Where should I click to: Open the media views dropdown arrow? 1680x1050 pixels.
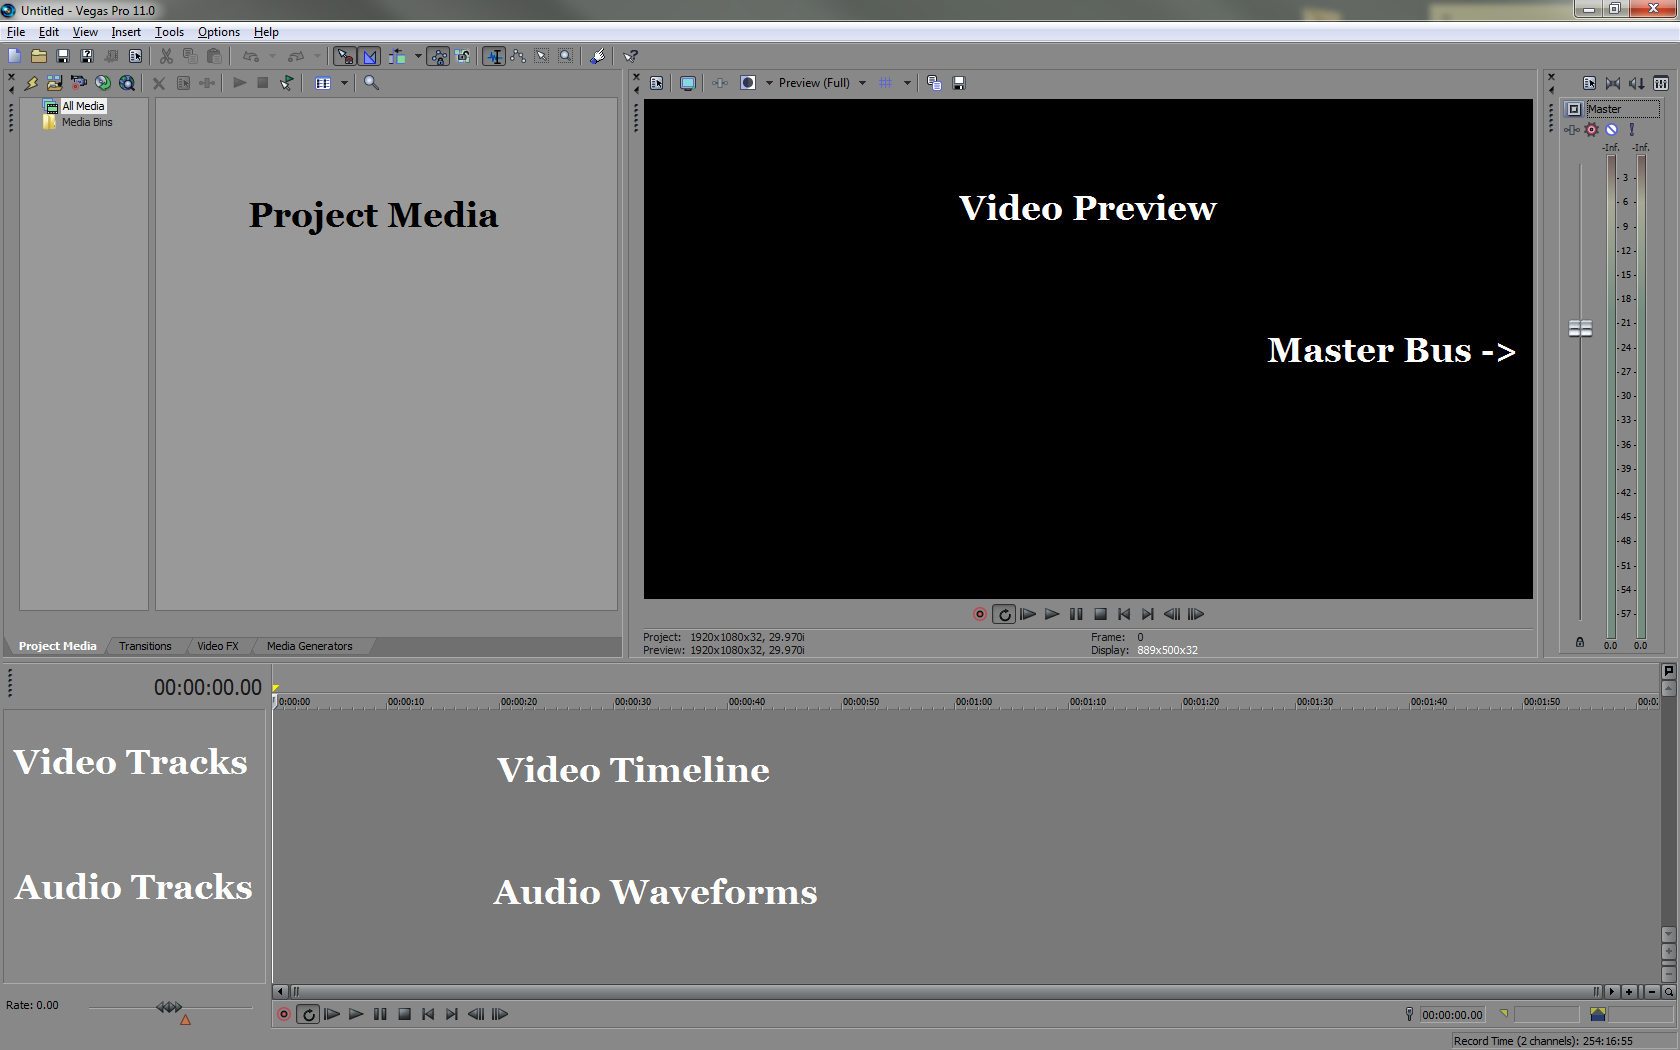point(345,83)
